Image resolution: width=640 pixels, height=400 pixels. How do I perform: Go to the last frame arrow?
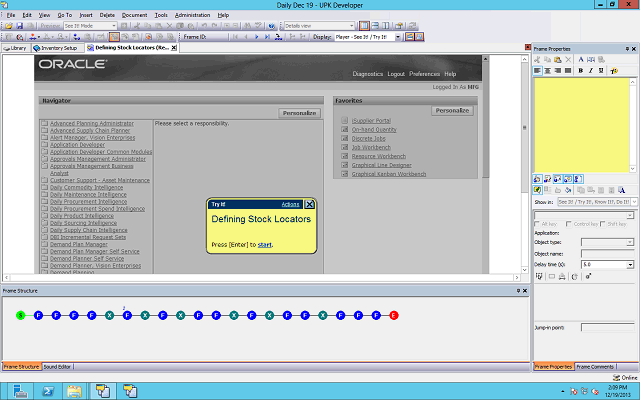267,37
